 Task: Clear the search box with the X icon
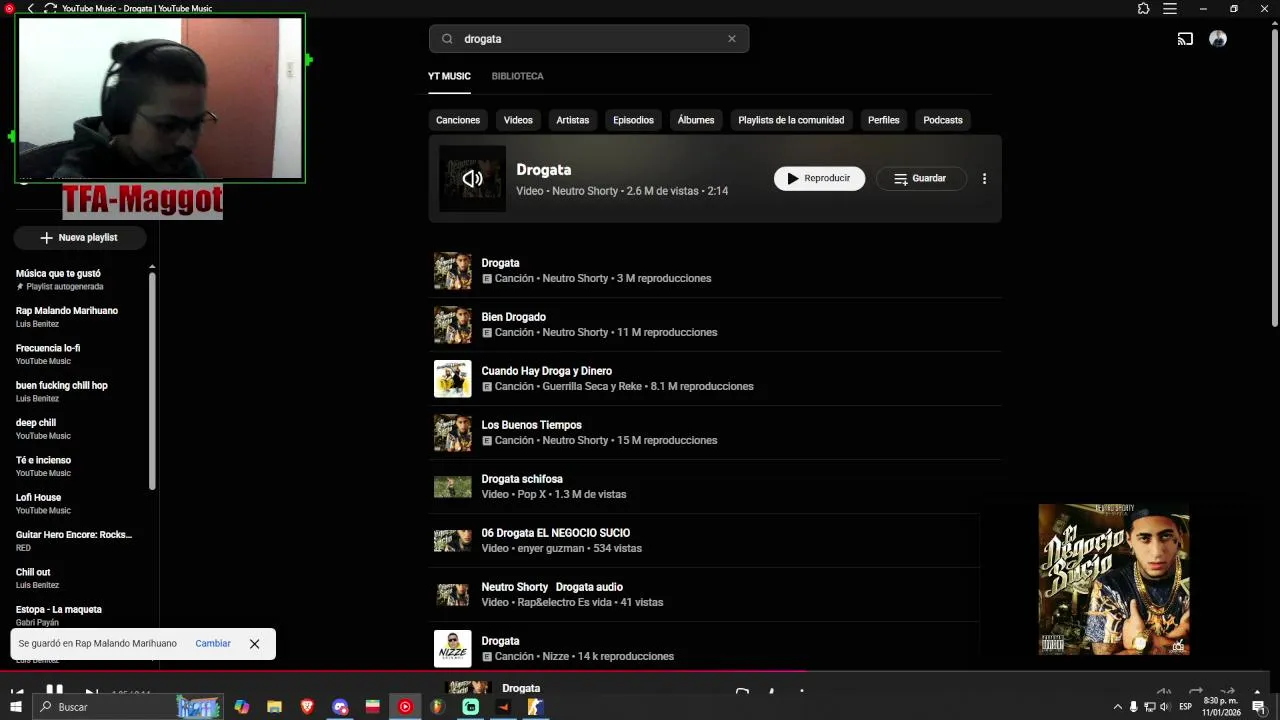tap(732, 39)
